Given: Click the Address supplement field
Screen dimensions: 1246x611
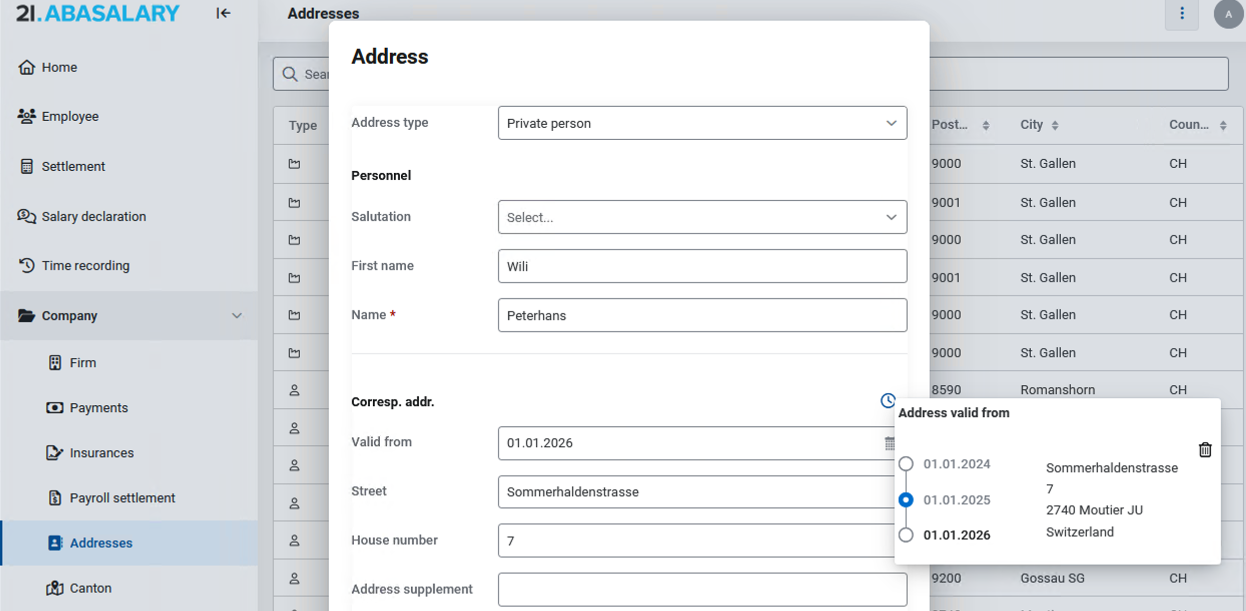Looking at the screenshot, I should [x=702, y=589].
